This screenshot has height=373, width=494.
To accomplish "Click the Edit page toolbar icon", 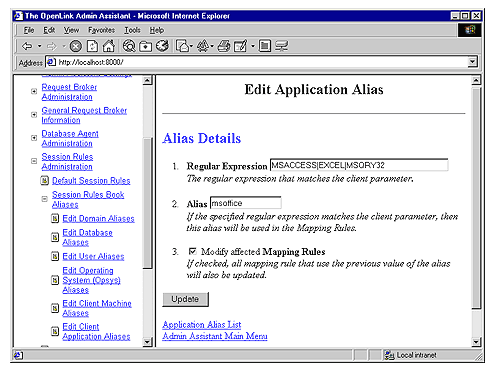I will tap(241, 46).
